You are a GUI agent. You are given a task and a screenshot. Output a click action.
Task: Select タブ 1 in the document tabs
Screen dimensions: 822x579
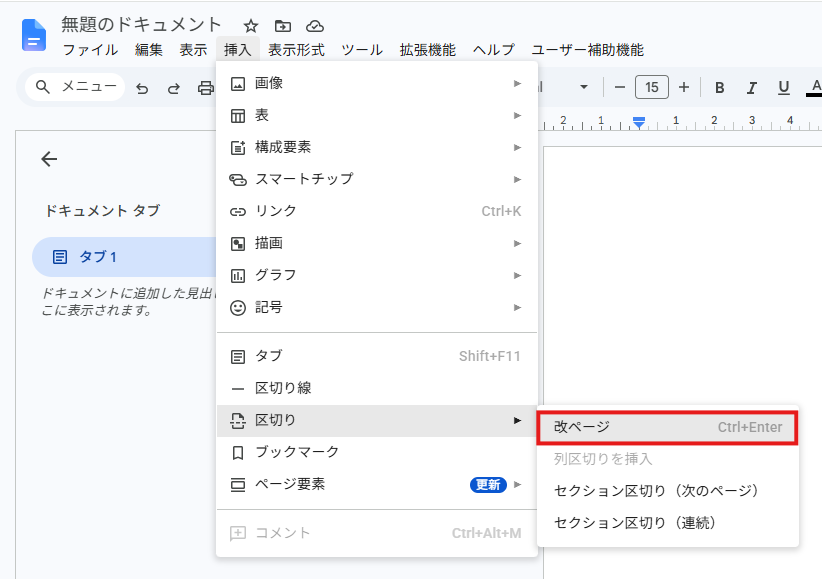(x=125, y=257)
